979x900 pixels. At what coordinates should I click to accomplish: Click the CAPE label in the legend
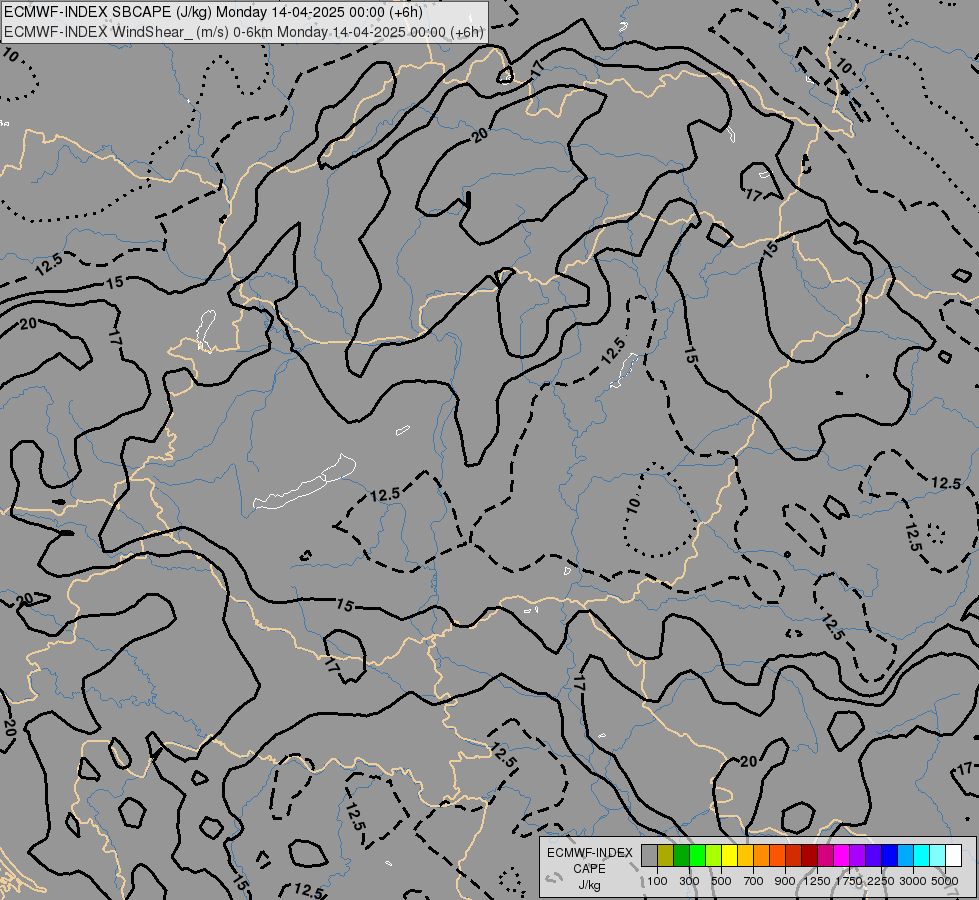coord(589,869)
